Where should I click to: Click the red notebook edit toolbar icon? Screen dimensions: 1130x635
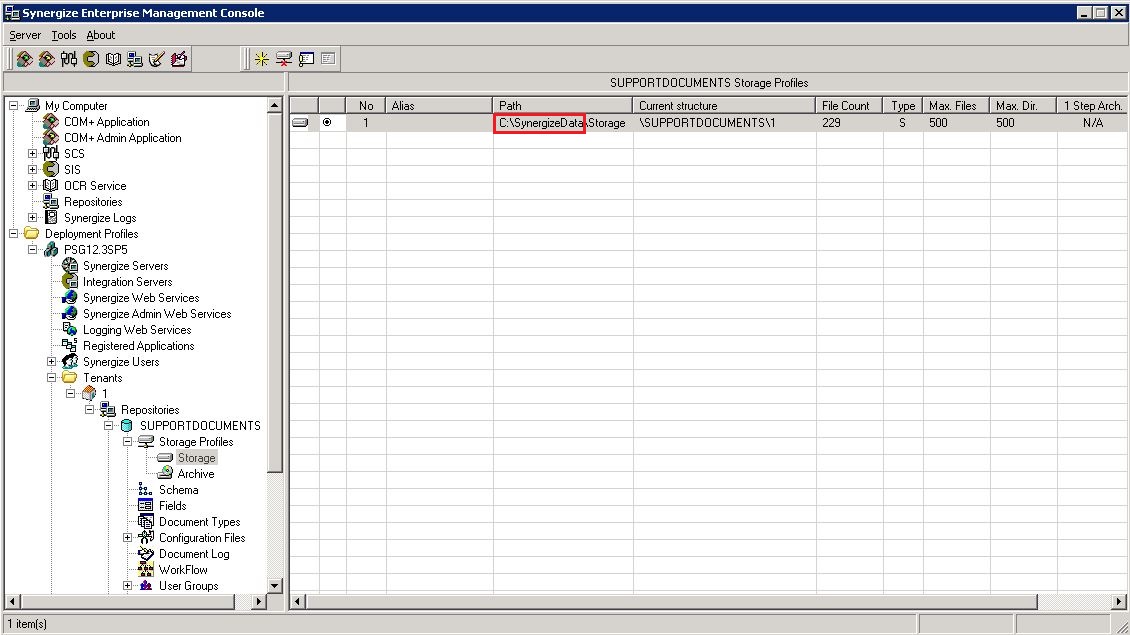click(179, 59)
